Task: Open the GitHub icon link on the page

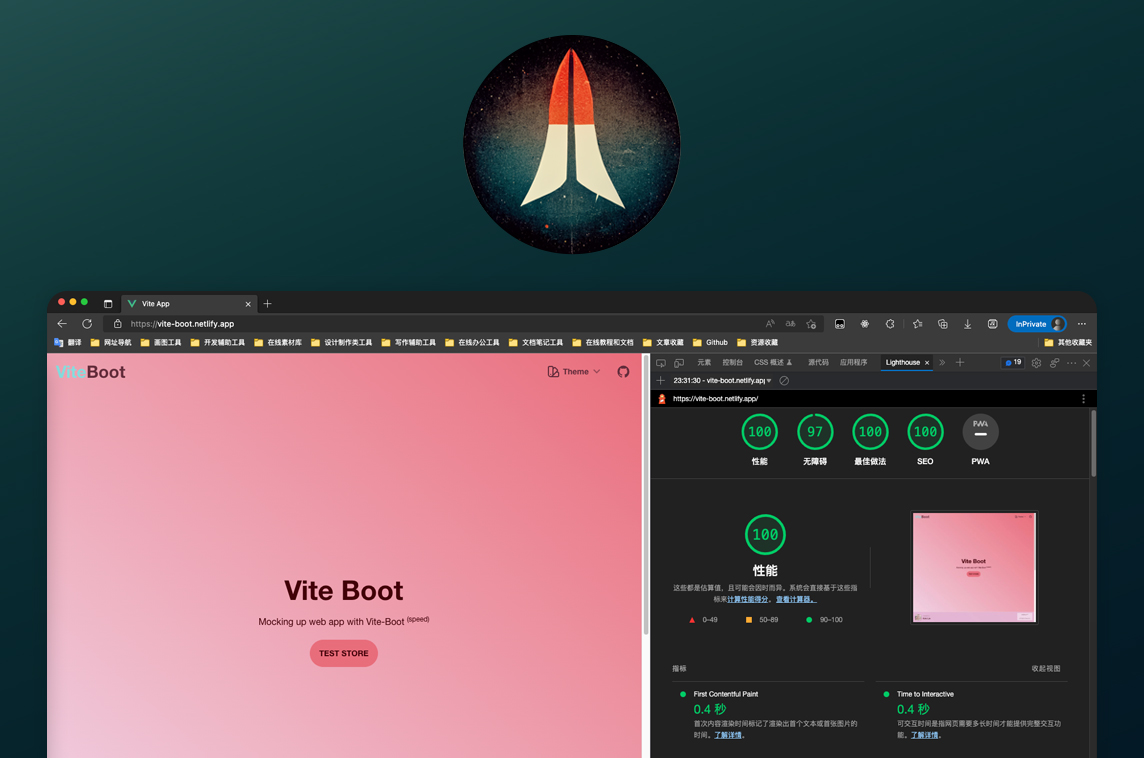Action: click(x=623, y=371)
